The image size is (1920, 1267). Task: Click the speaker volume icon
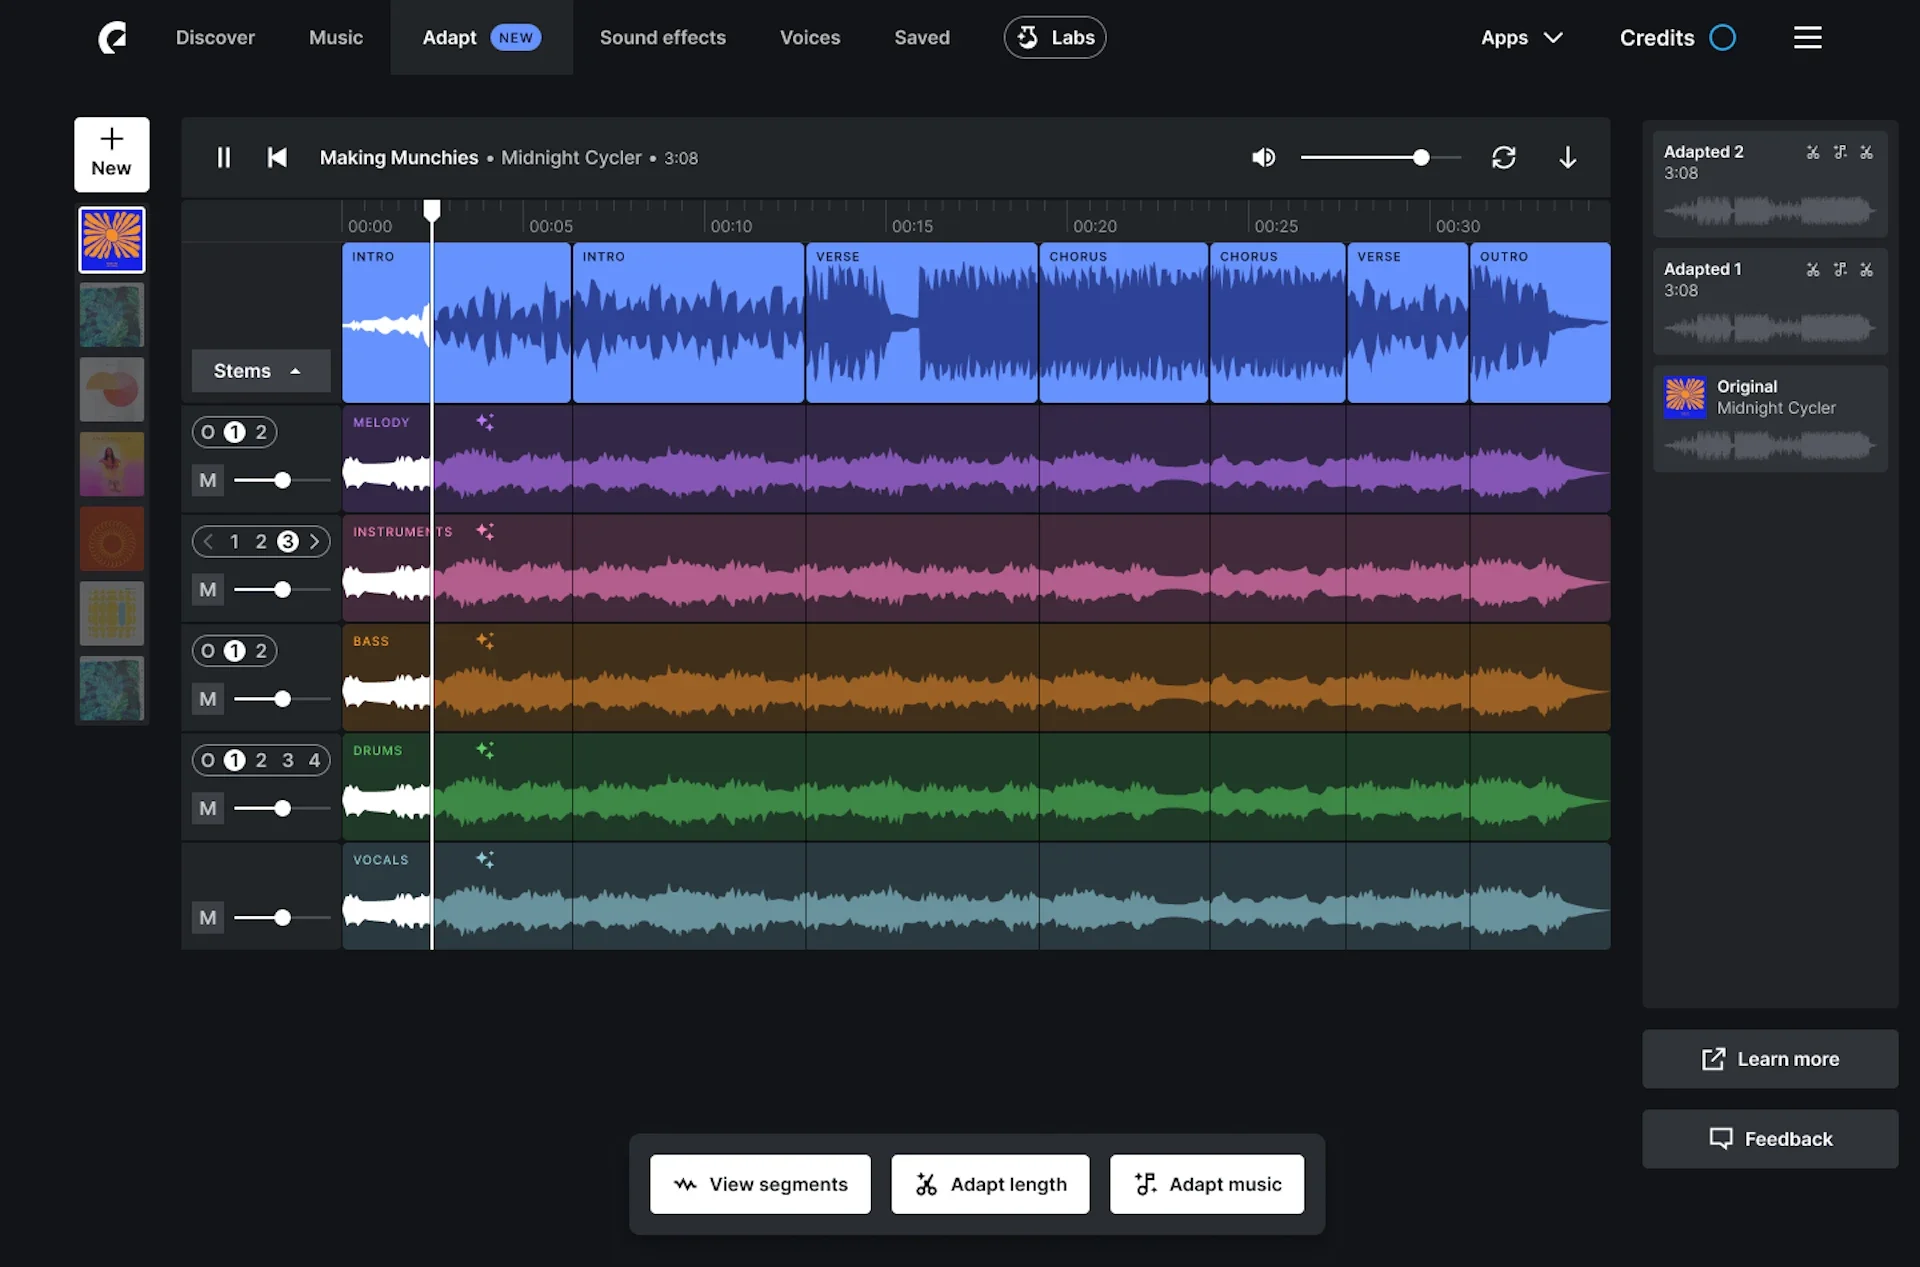coord(1263,158)
